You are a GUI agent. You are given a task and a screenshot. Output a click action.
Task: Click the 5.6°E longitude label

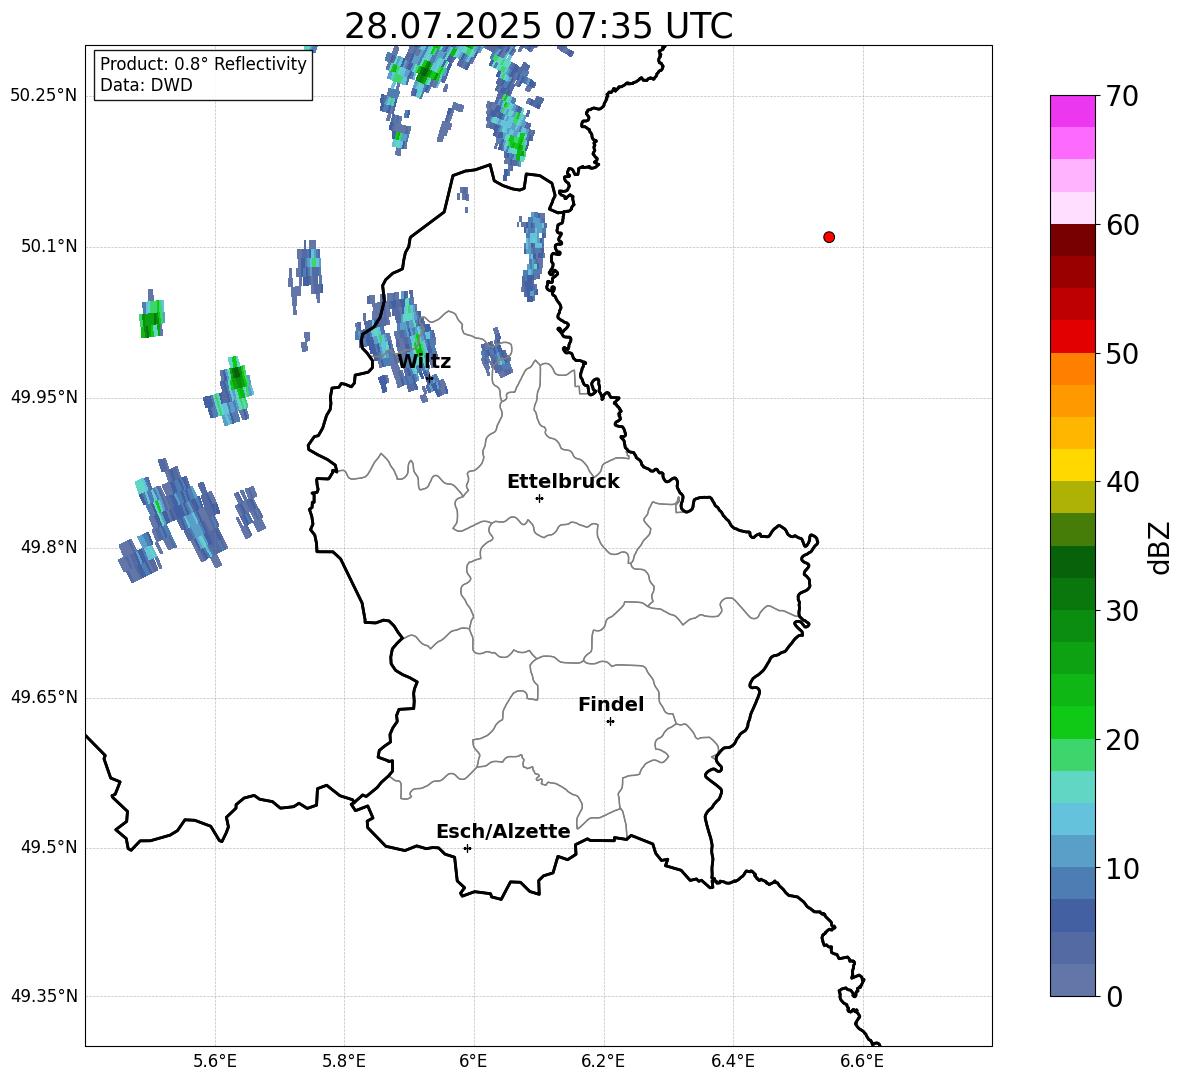coord(215,1061)
